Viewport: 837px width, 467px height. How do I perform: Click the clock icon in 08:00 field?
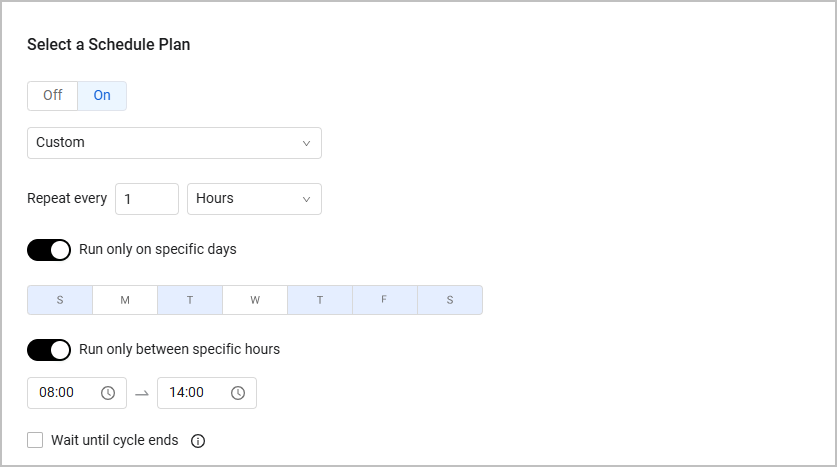108,393
